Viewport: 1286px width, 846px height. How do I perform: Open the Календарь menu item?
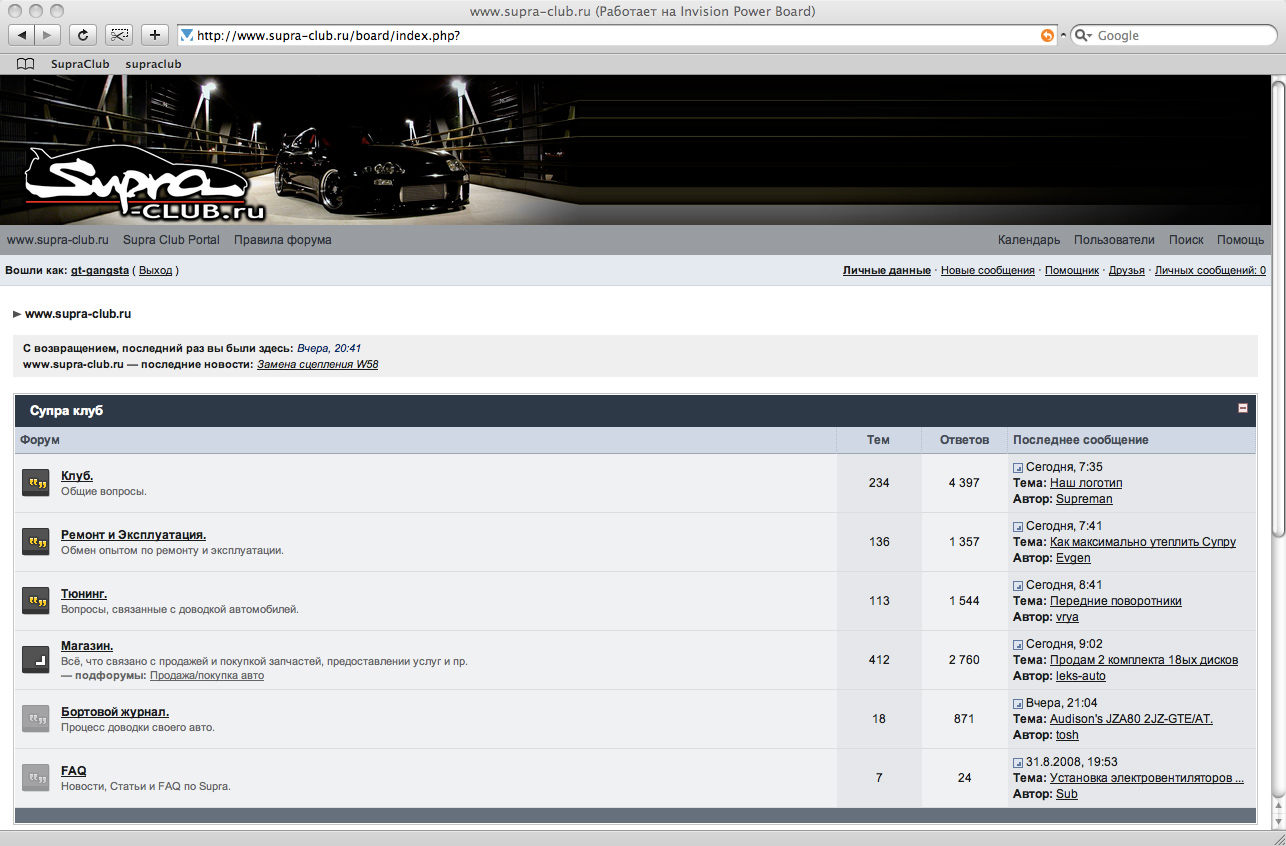point(1028,240)
